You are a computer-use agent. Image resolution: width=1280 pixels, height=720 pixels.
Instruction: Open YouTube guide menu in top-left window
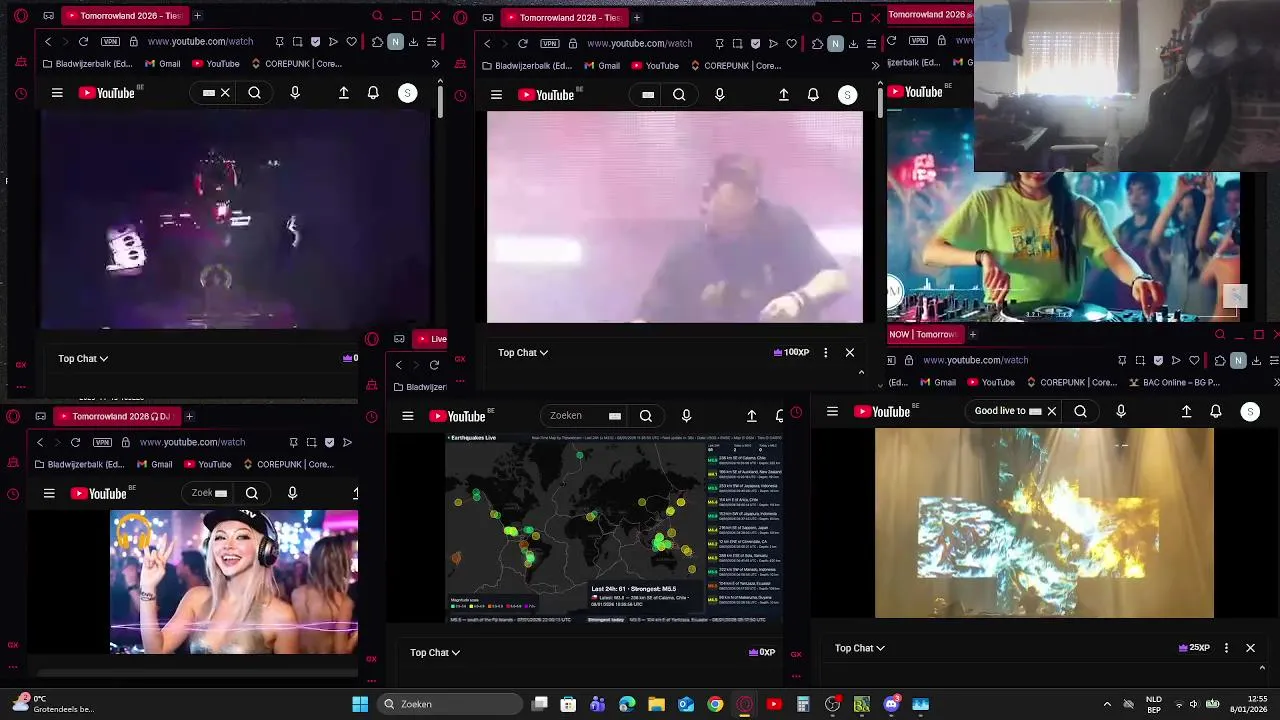[57, 93]
